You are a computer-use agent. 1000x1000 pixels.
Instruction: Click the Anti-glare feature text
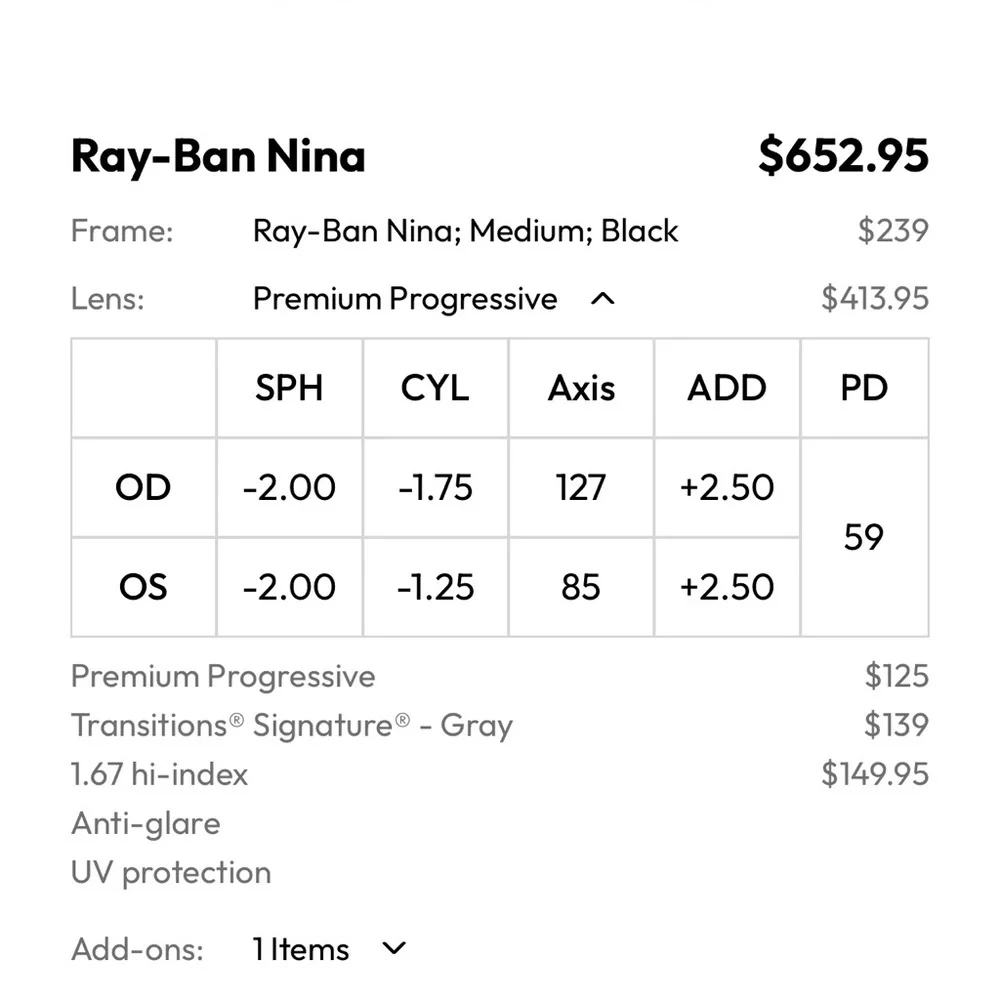click(x=146, y=823)
